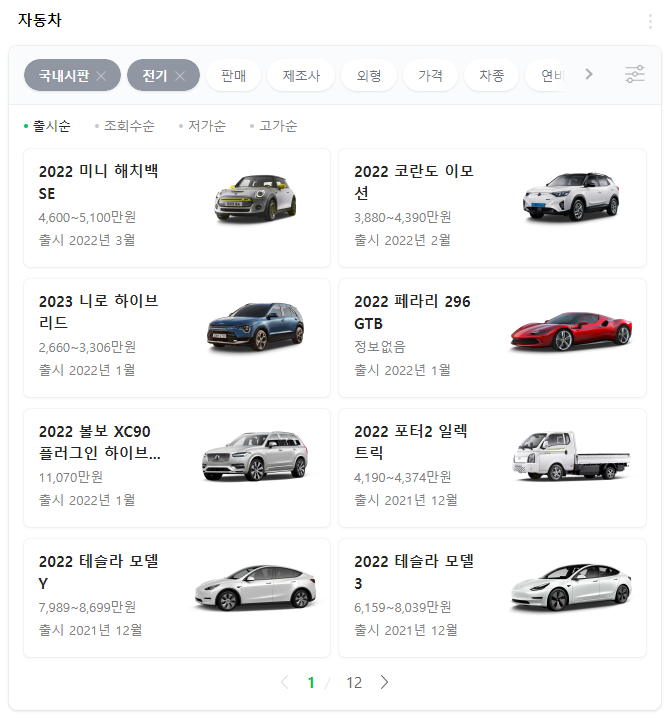Open 2023 니로 하이브리드 title
669x723 pixels.
coord(98,312)
